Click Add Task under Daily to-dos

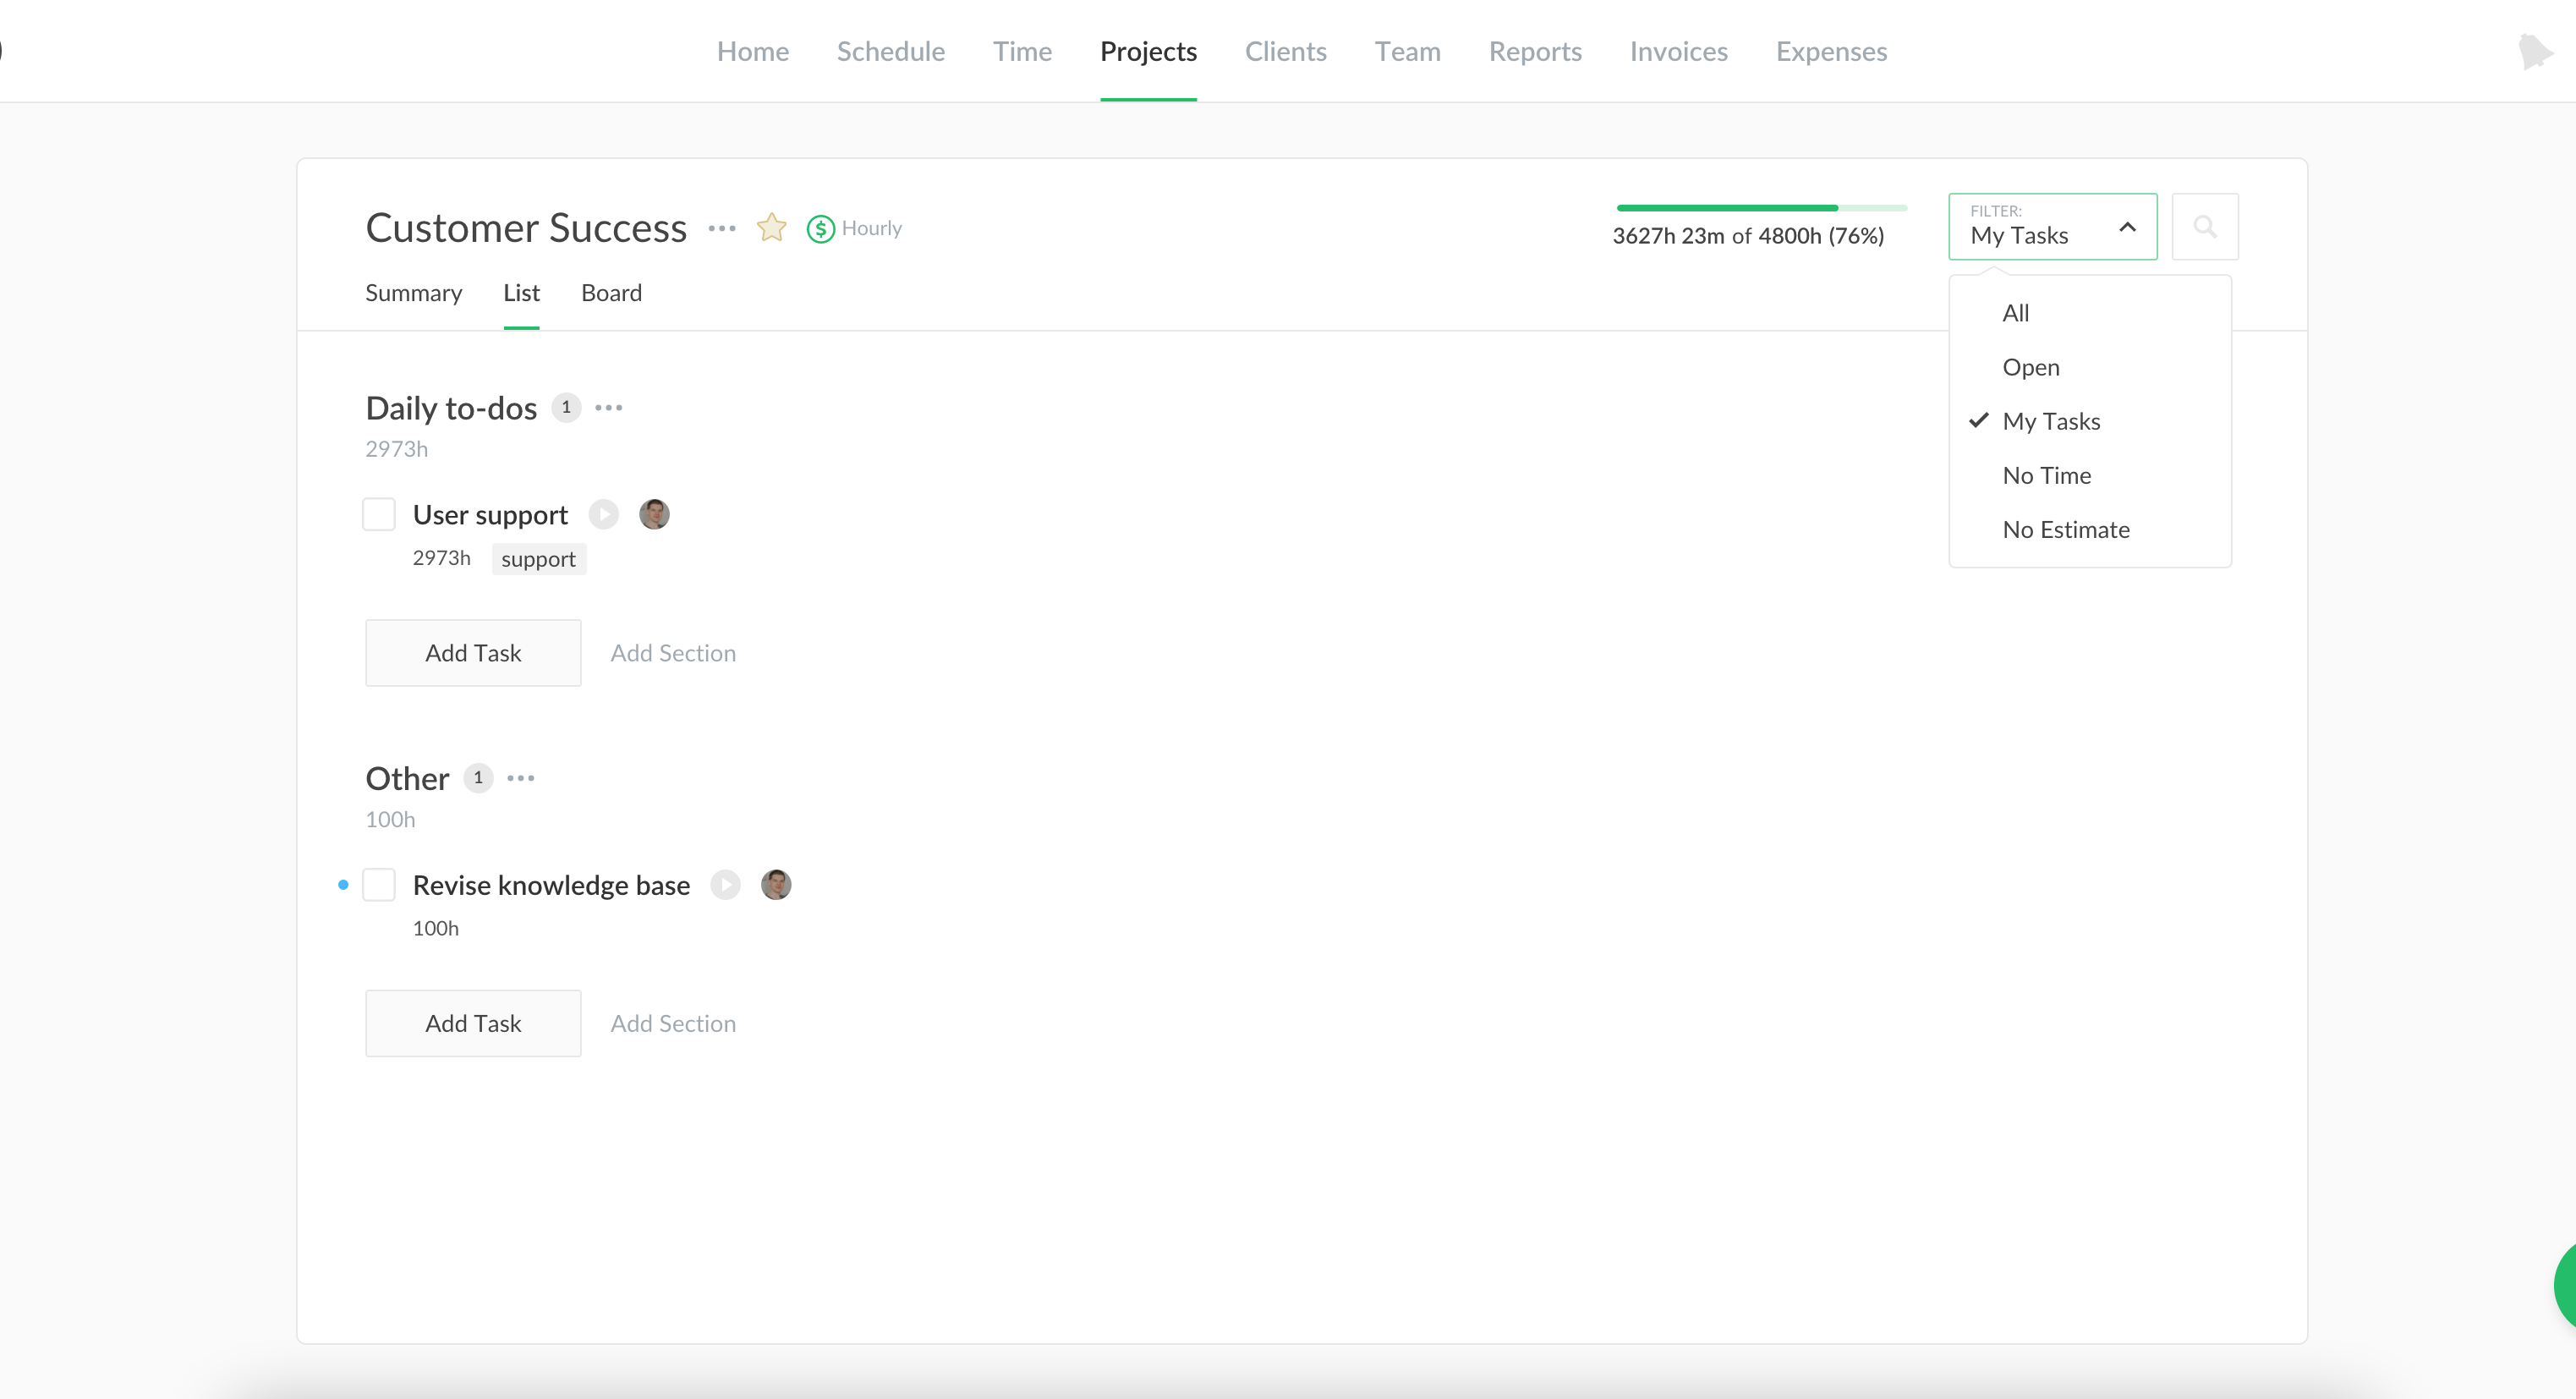coord(473,653)
